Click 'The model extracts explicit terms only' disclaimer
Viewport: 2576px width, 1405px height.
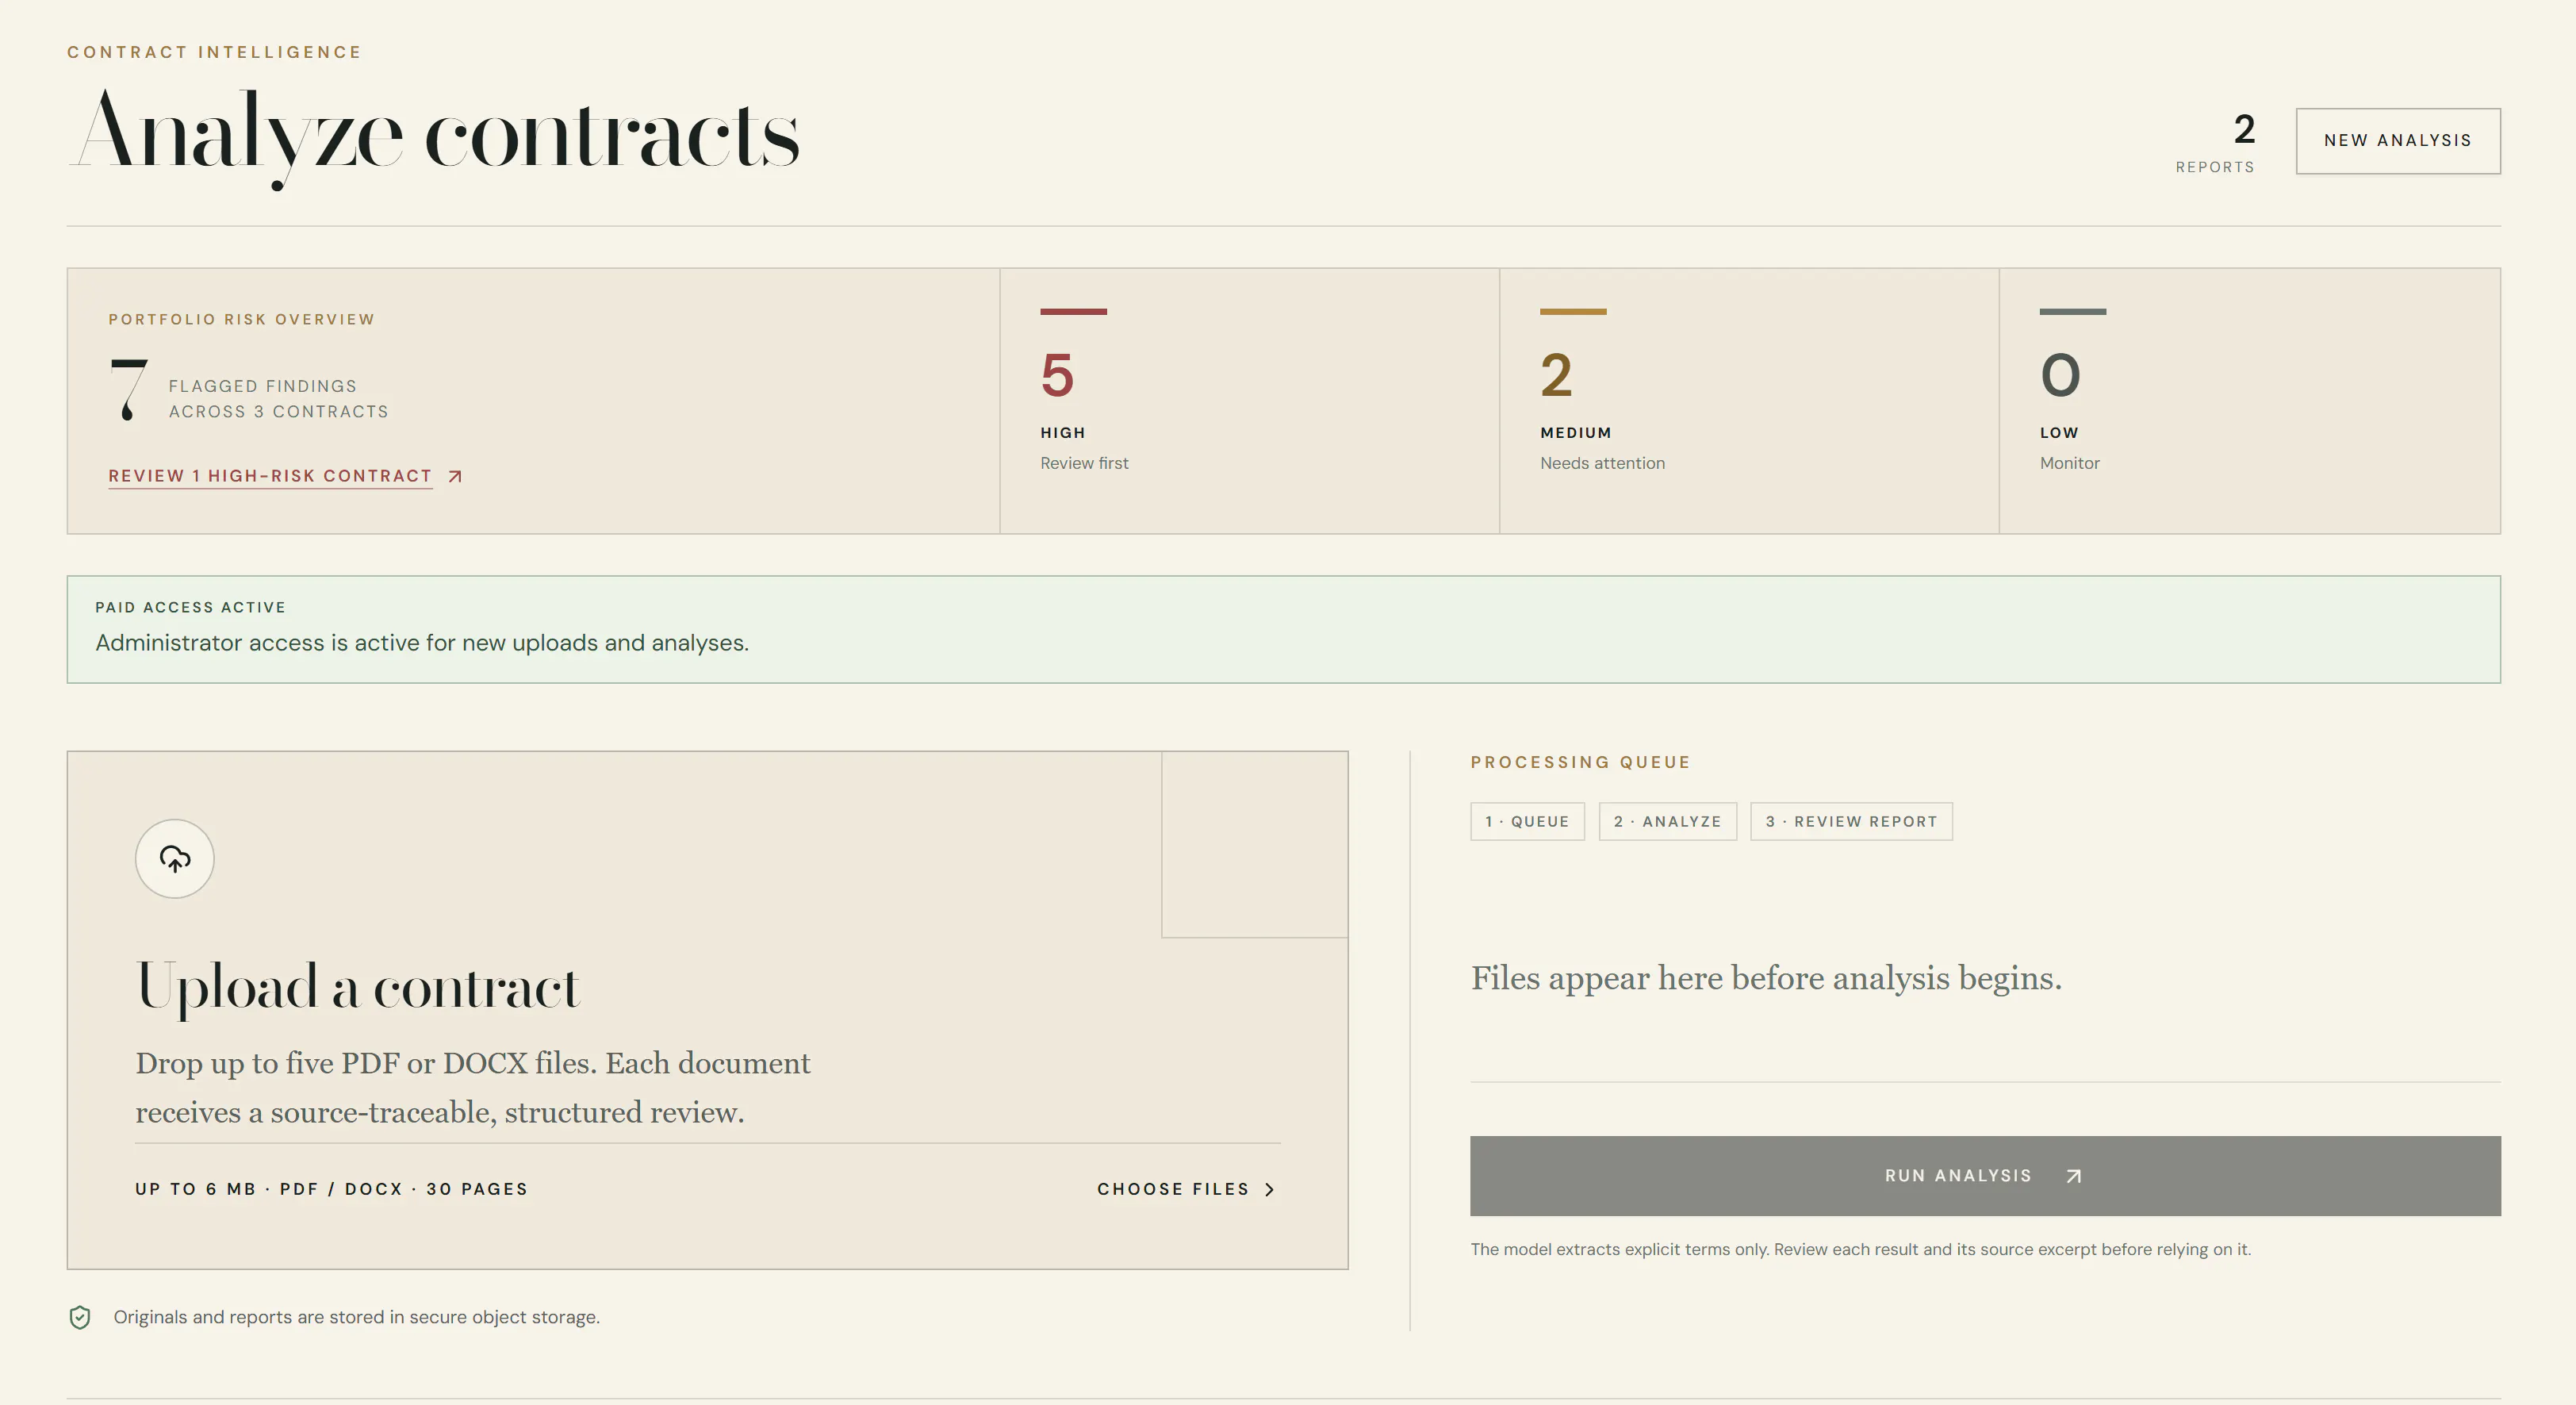[x=1860, y=1249]
